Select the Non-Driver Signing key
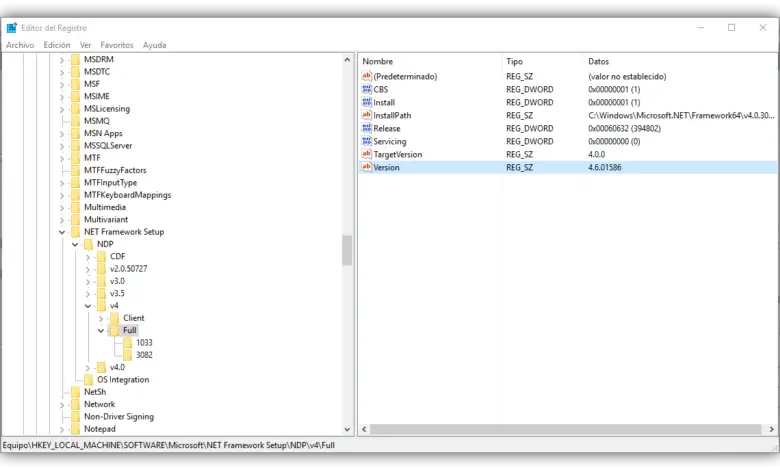 (119, 417)
